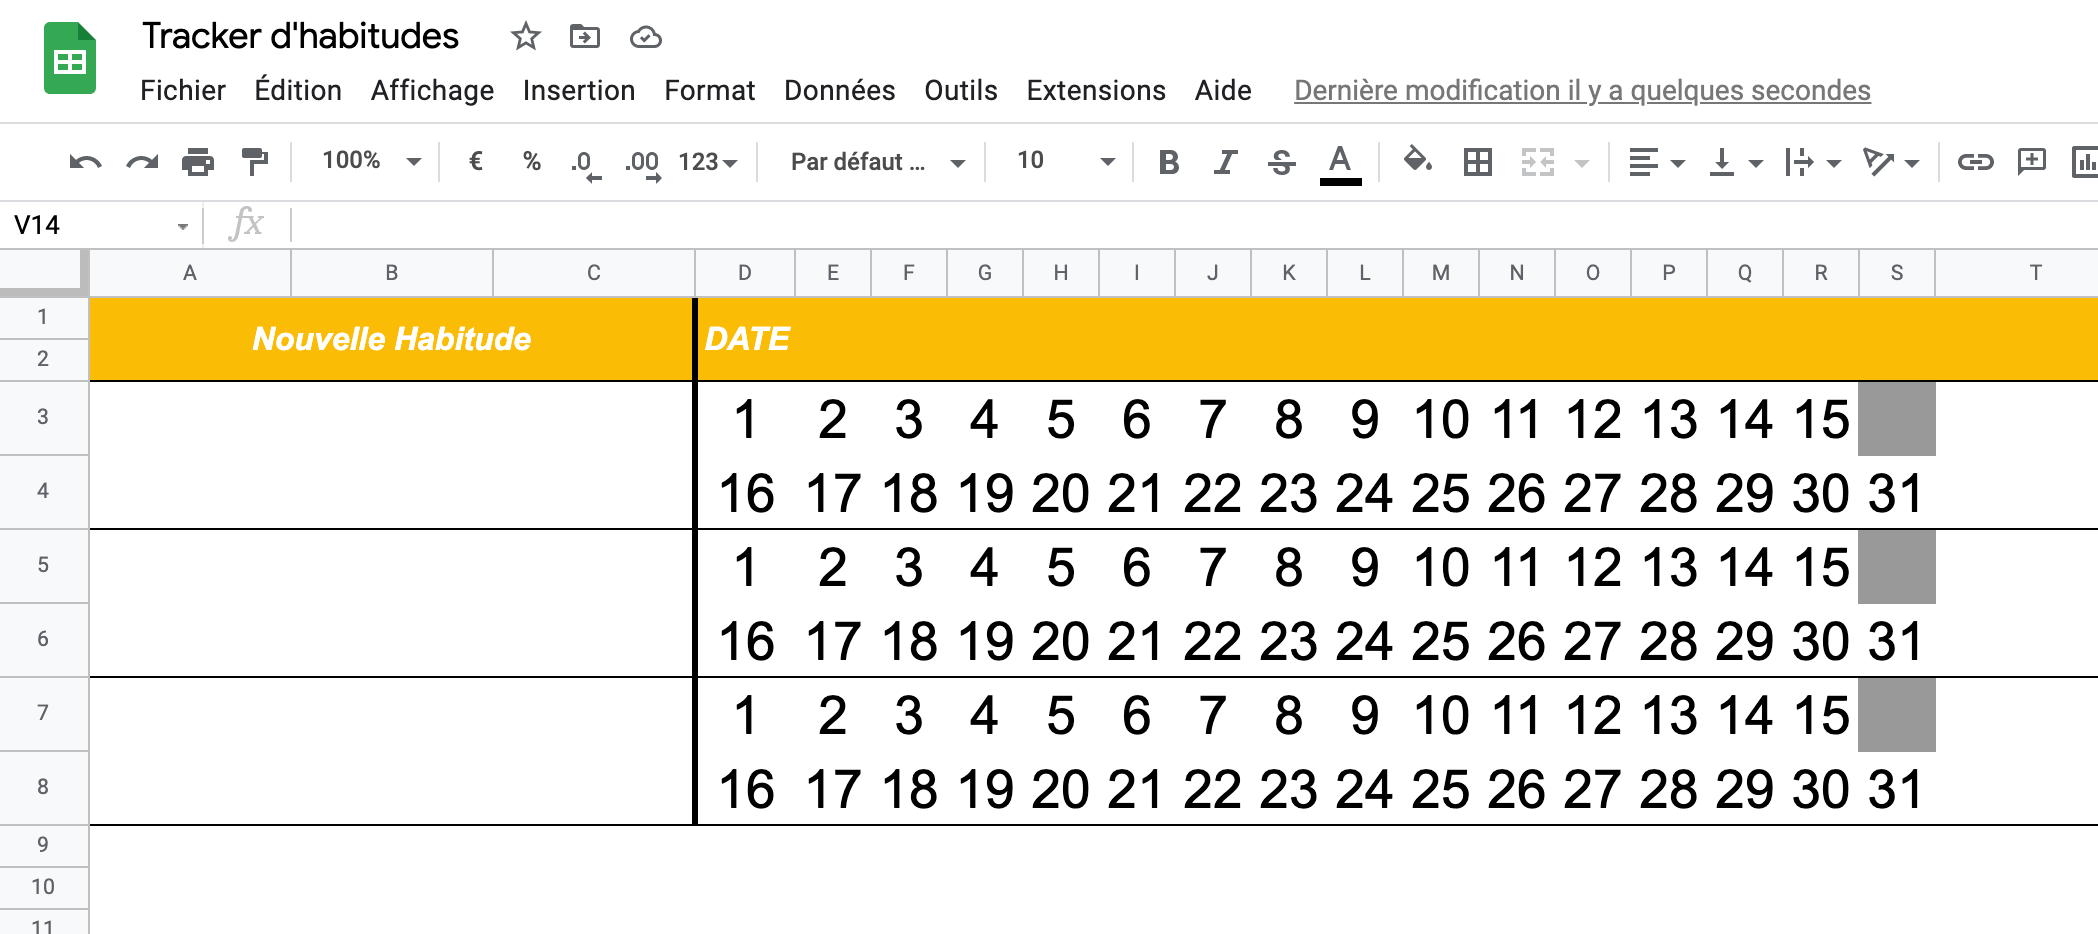Screen dimensions: 2098x934
Task: Click the Name box showing V14
Action: 100,225
